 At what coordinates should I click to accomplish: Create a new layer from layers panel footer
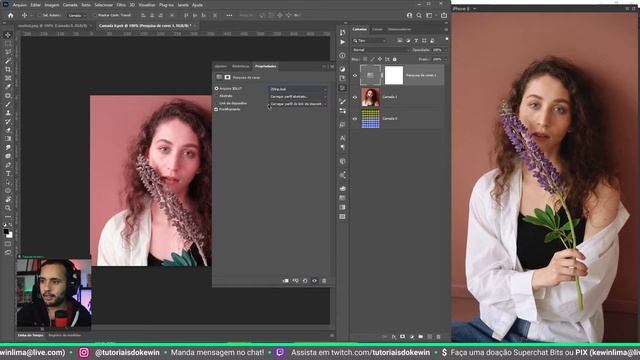pos(429,337)
